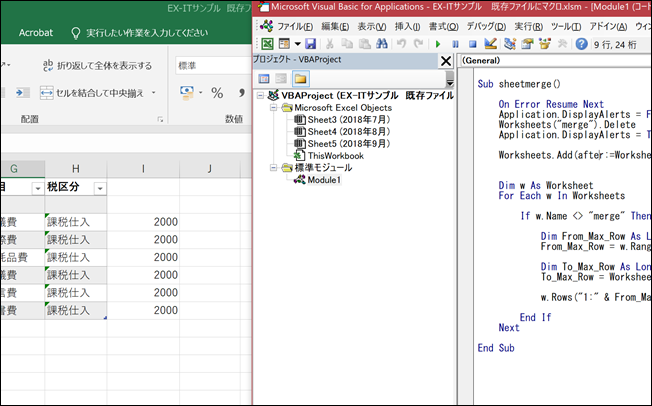Click セルを結合して中央揃え in Excel
Screen dimensions: 652x406
pos(92,93)
